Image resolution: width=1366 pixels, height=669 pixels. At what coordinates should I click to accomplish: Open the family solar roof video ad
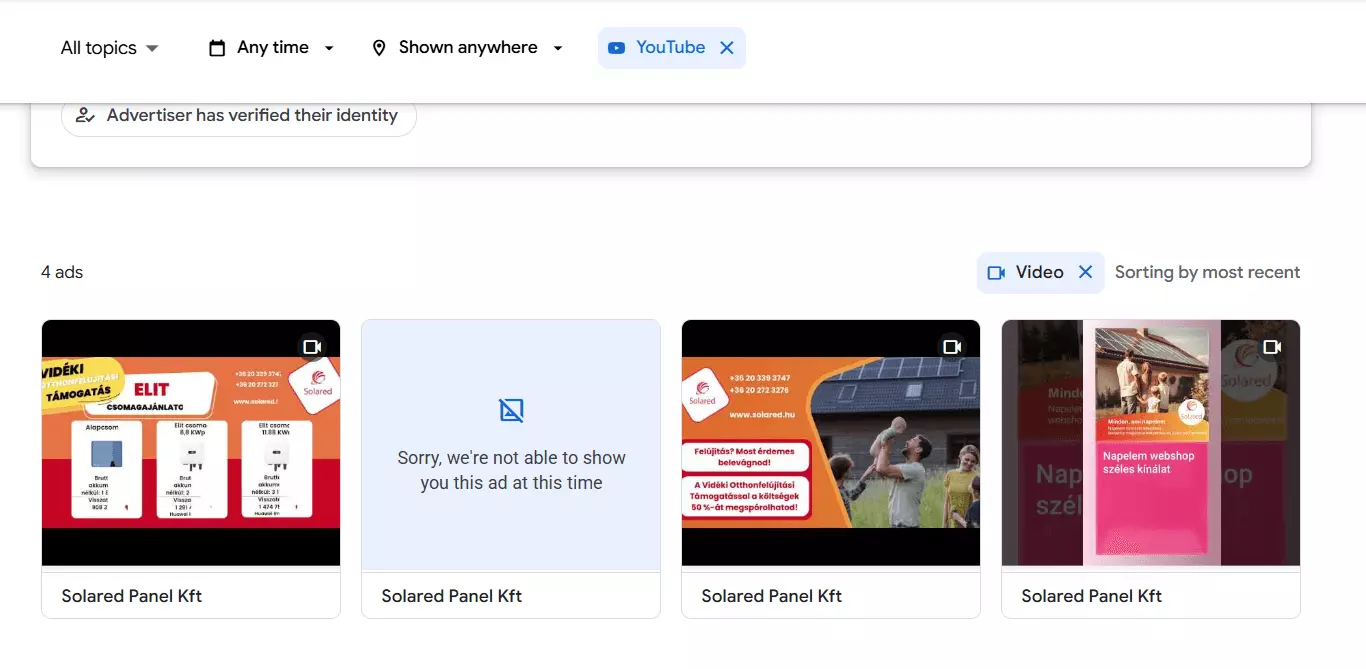[831, 443]
